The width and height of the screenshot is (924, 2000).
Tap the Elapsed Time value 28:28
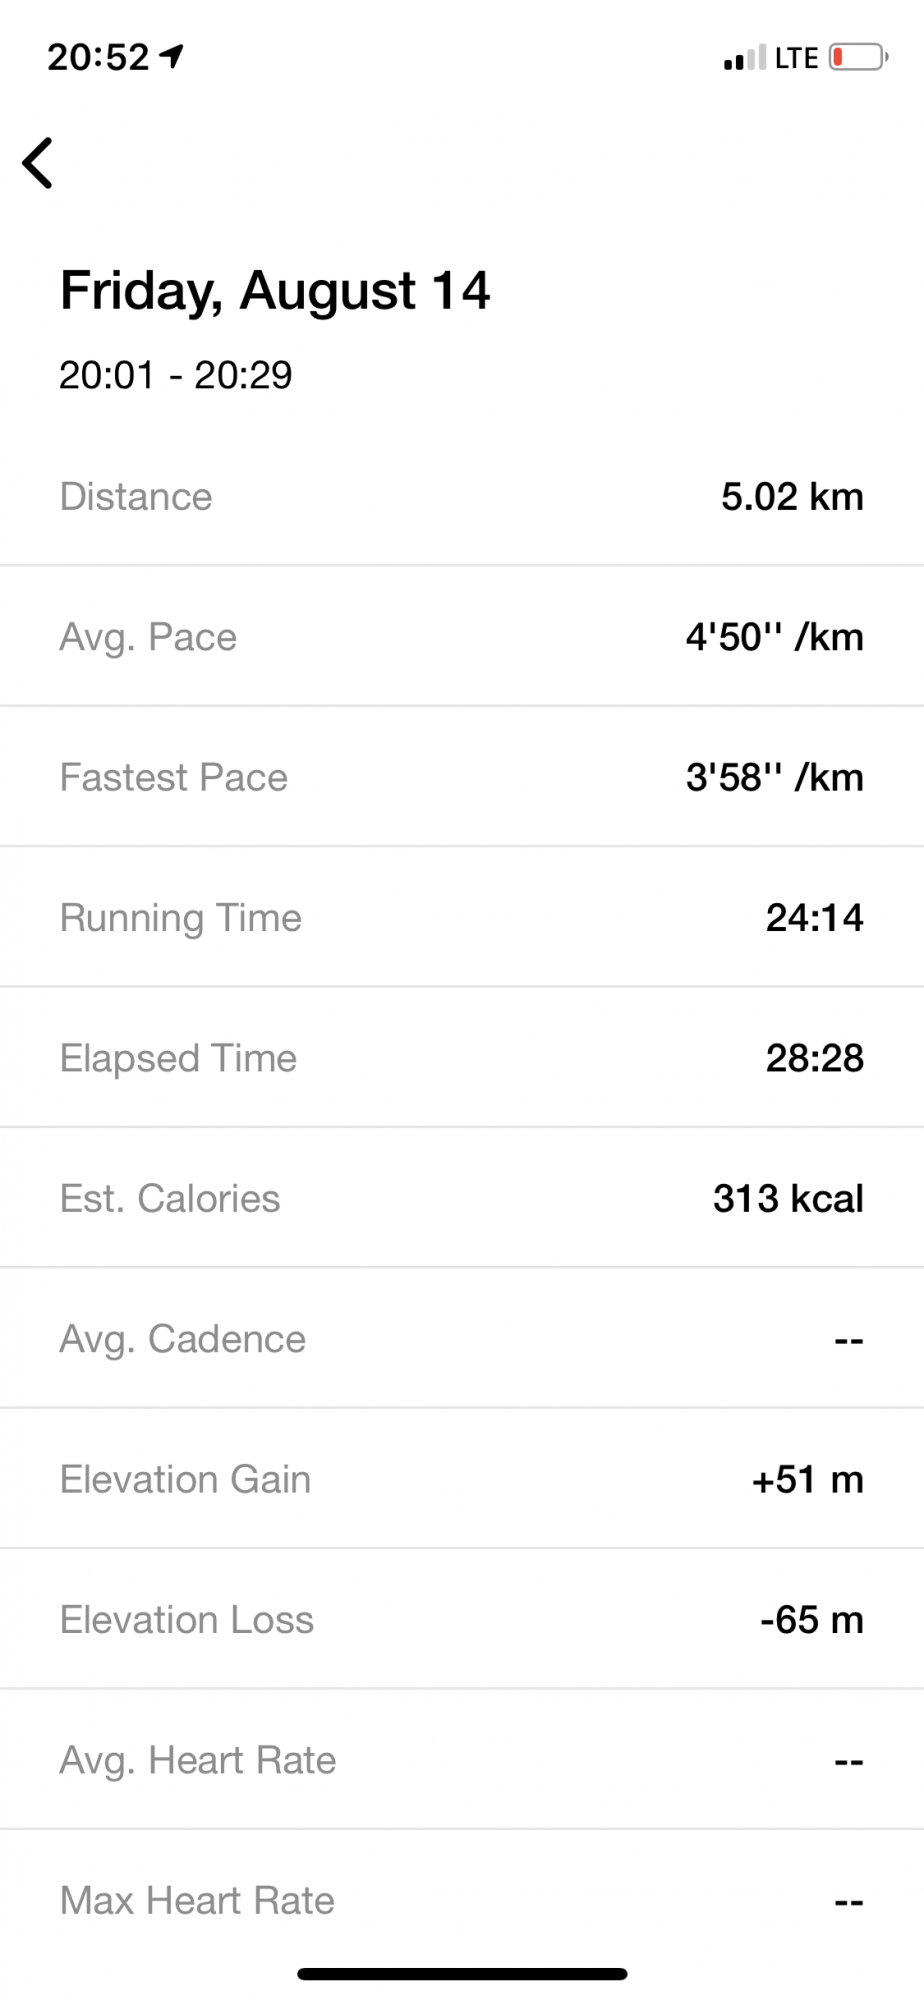tap(814, 1058)
